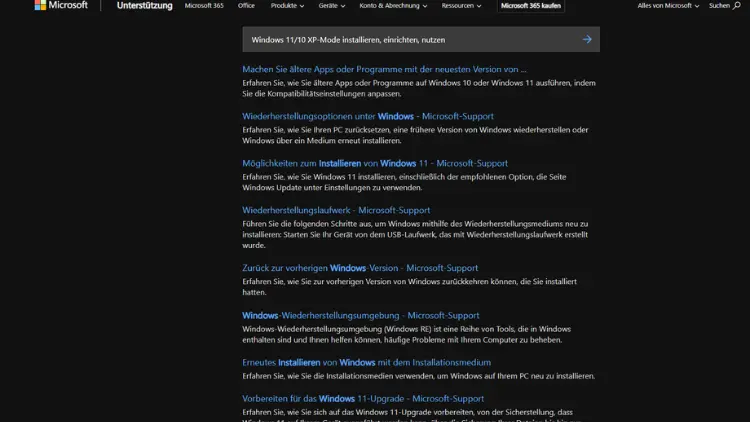Open Windows-Wiederherstellungsumgebung result link
Screen dimensions: 750x422
(x=361, y=315)
